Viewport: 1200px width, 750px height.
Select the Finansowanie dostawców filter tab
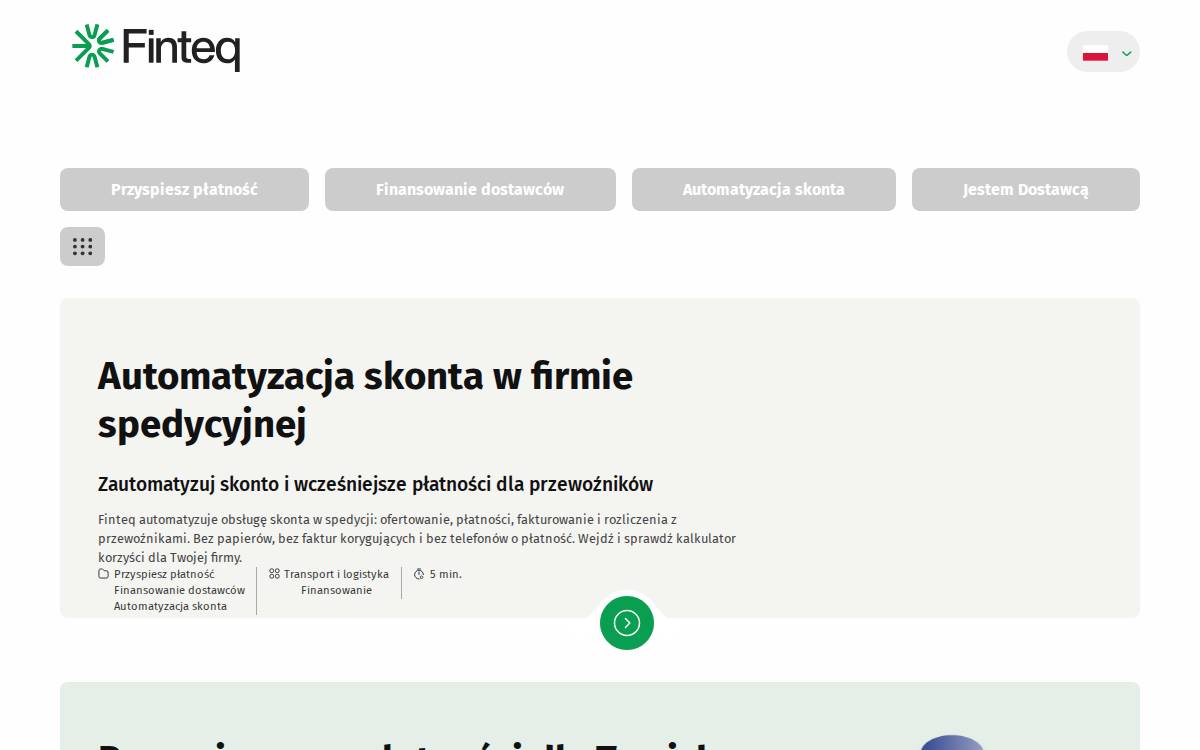[470, 189]
